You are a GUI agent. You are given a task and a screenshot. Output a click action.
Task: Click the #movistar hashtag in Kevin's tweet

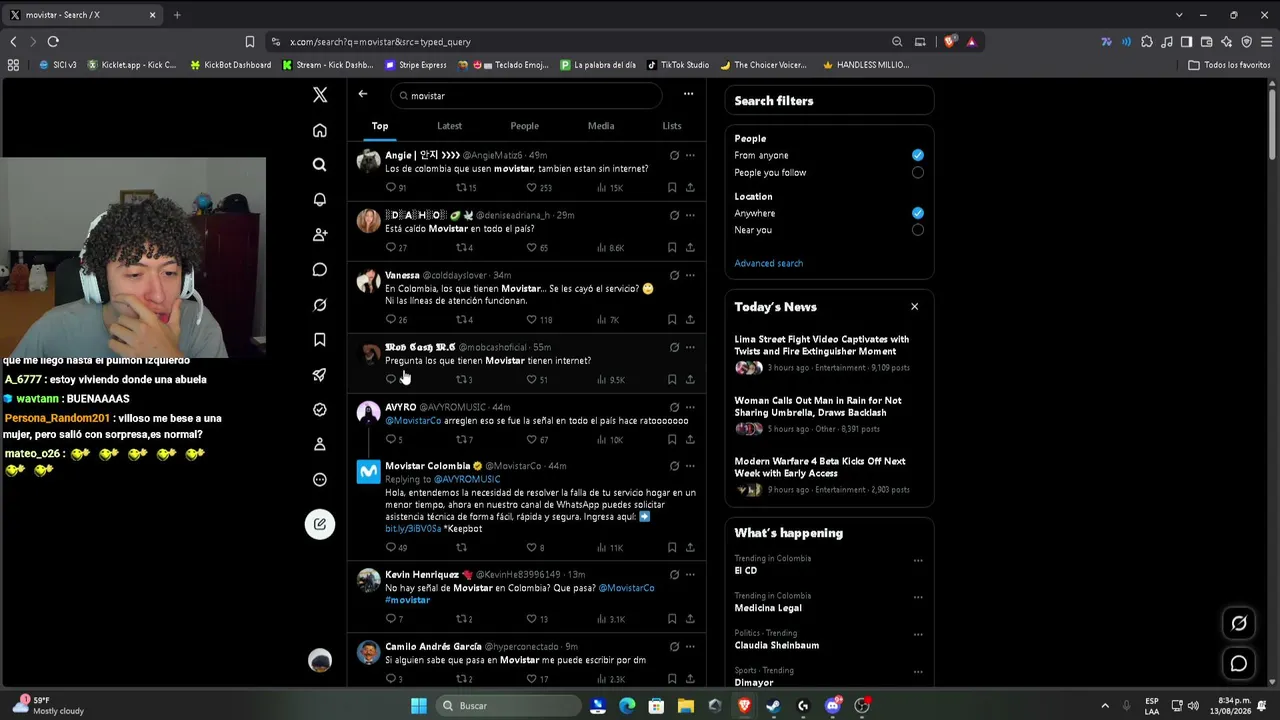407,600
